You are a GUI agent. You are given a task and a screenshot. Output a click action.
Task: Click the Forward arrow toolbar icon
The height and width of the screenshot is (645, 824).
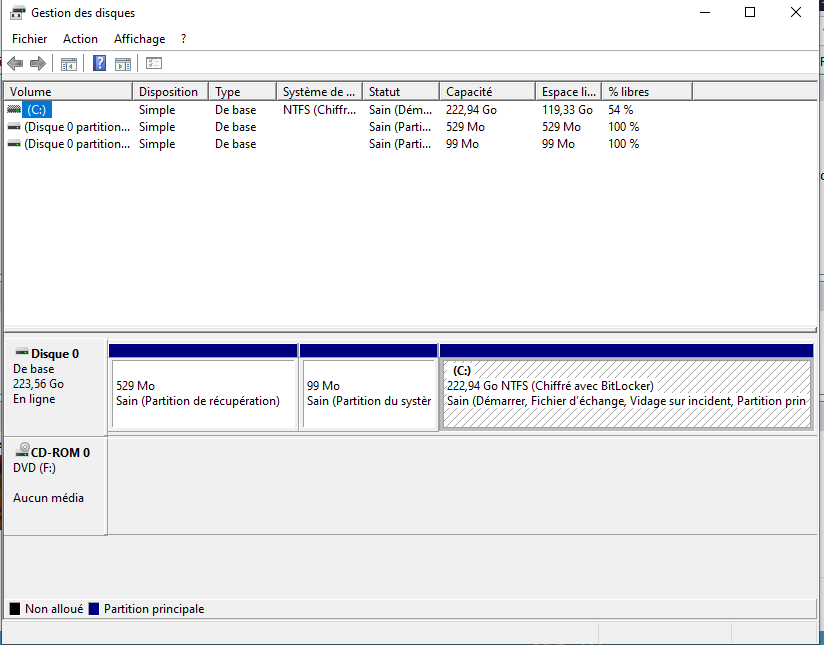[x=38, y=64]
